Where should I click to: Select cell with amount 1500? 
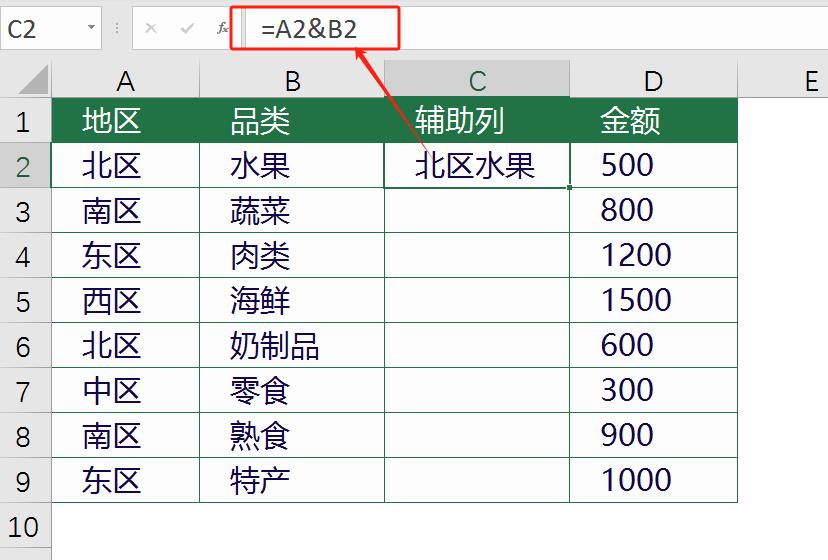(653, 301)
